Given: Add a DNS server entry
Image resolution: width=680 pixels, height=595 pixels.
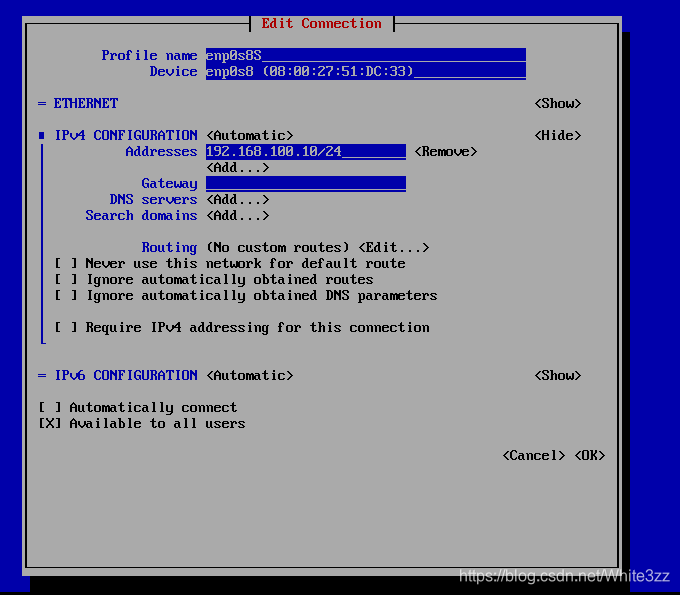Looking at the screenshot, I should [x=238, y=200].
